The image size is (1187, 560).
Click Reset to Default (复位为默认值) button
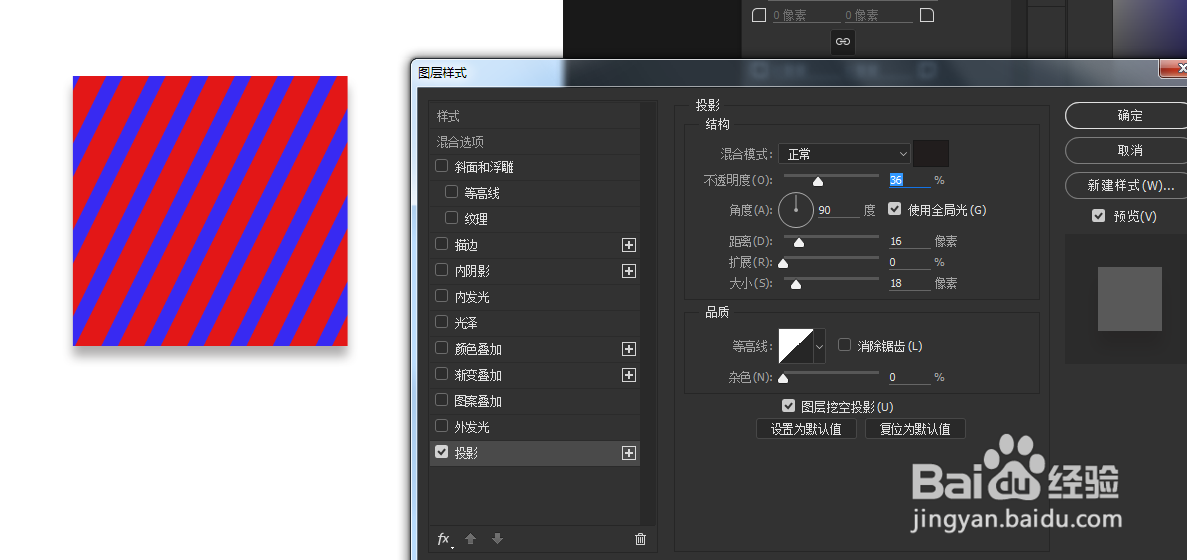click(915, 429)
